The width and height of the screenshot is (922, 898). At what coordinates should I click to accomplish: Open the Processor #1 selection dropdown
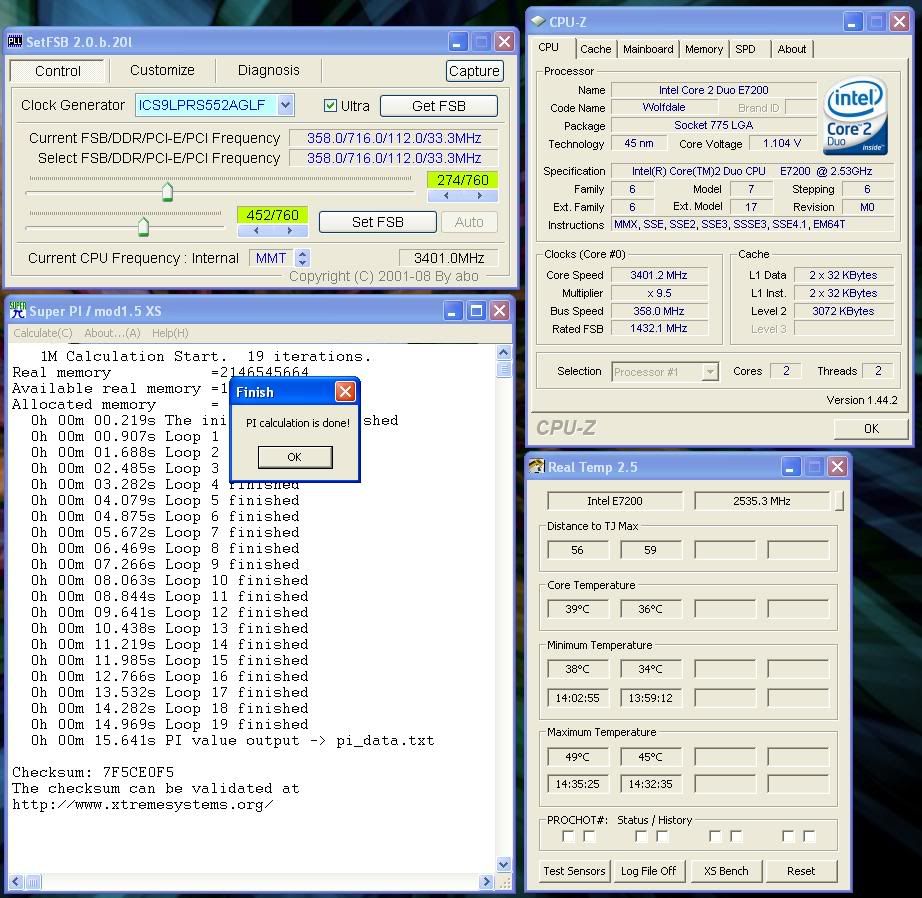(710, 372)
